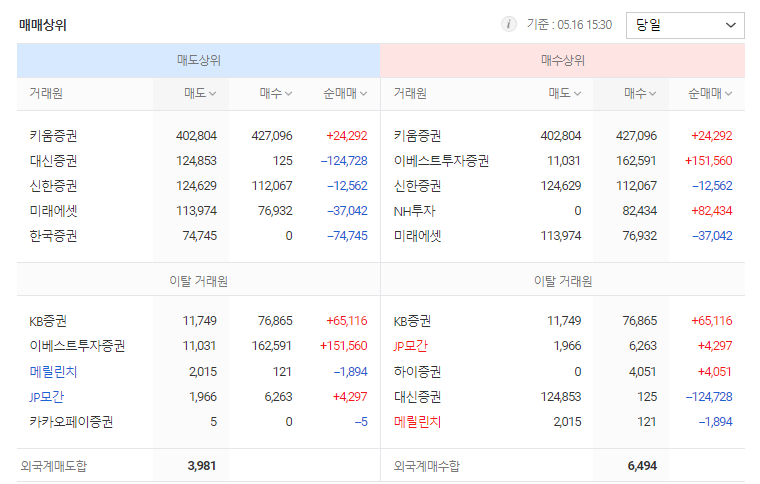Image resolution: width=760 pixels, height=484 pixels.
Task: Open the 당일 period dropdown
Action: [x=685, y=25]
